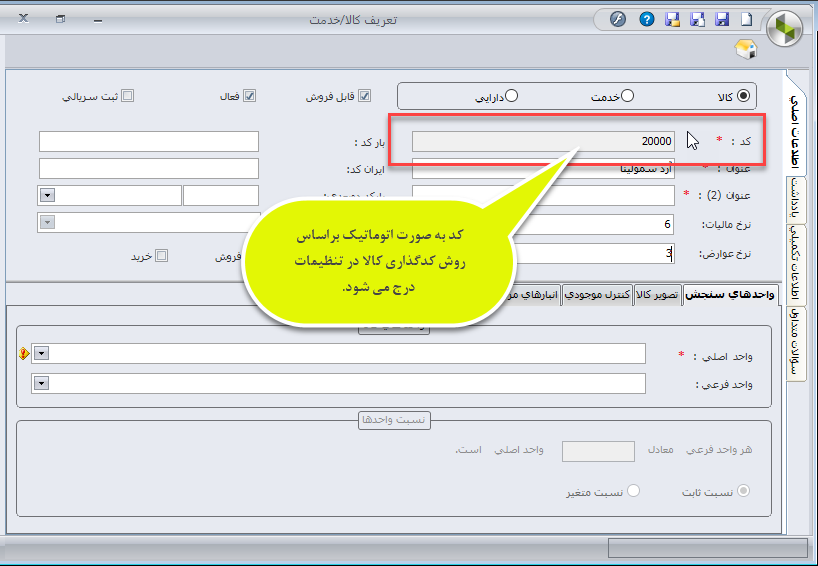
Task: Open the واحد اصلی dropdown arrow
Action: [x=42, y=354]
